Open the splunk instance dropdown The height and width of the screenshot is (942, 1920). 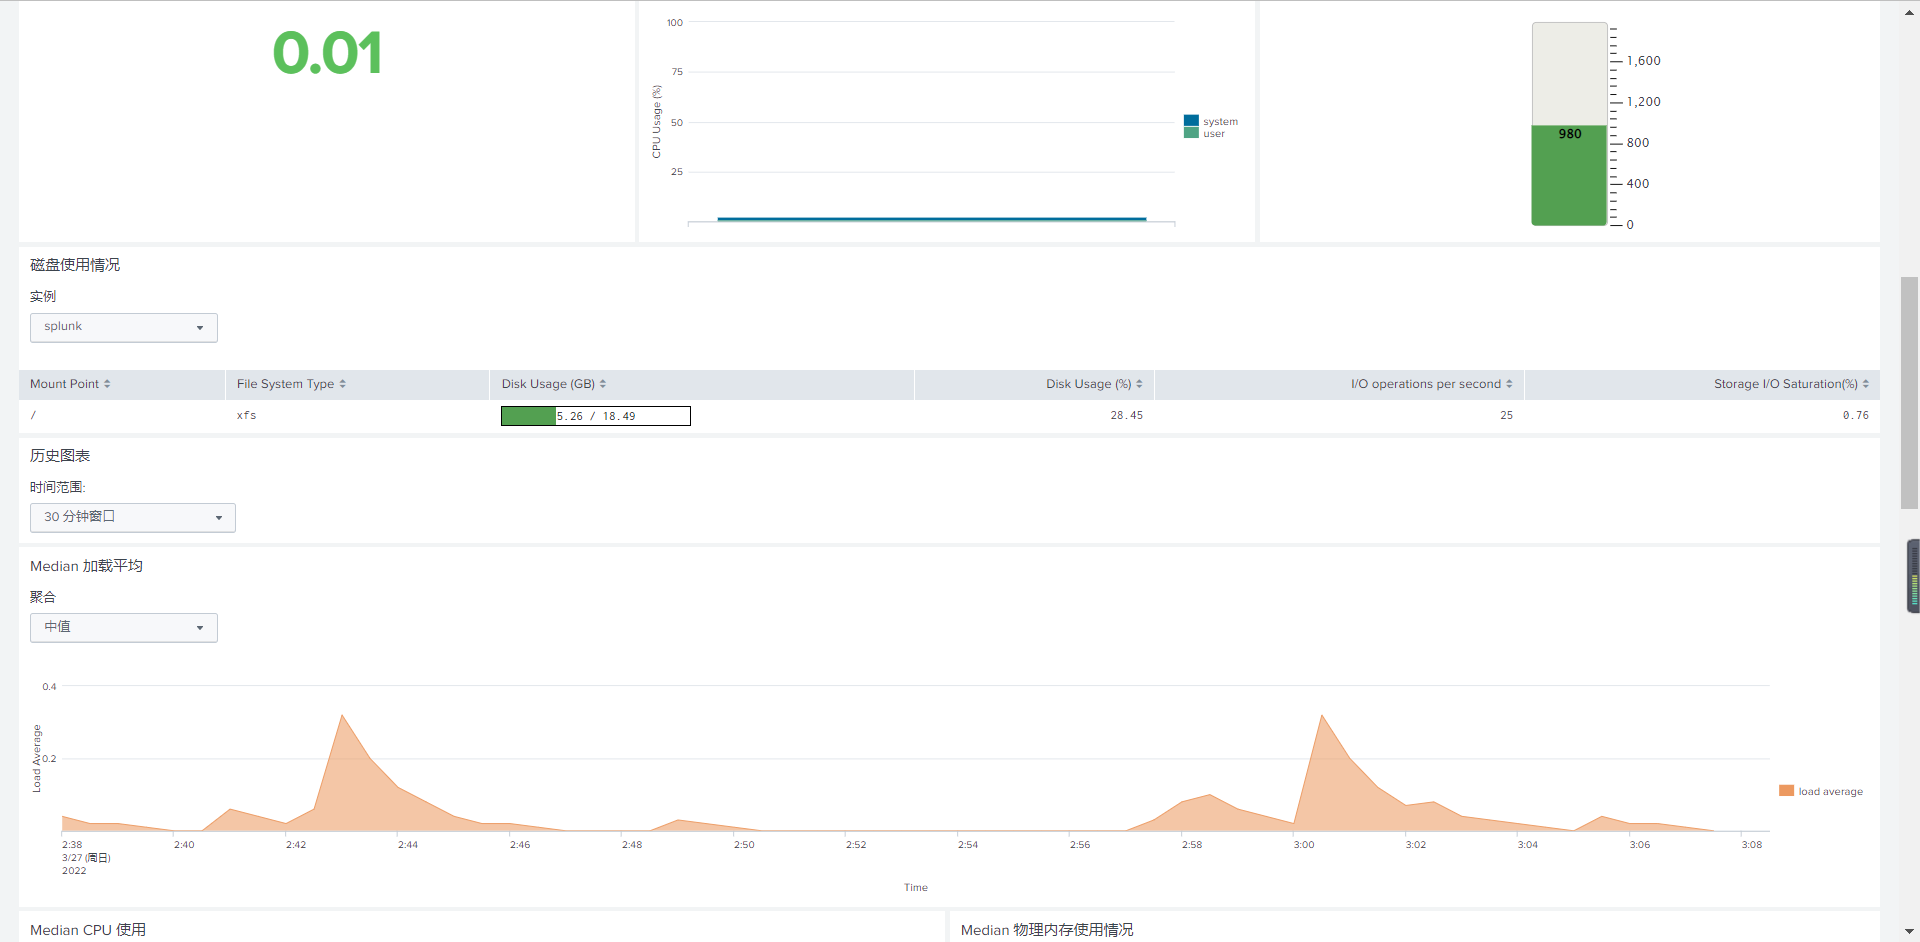click(124, 327)
